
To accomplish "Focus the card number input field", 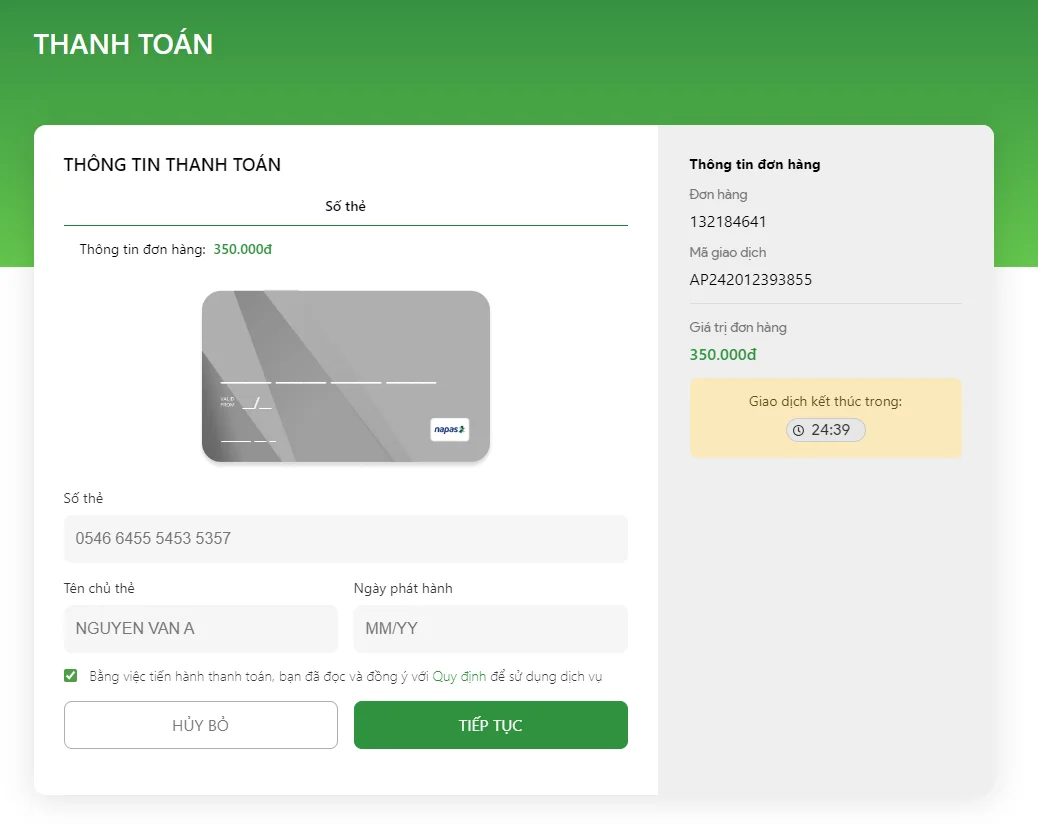I will [x=346, y=538].
